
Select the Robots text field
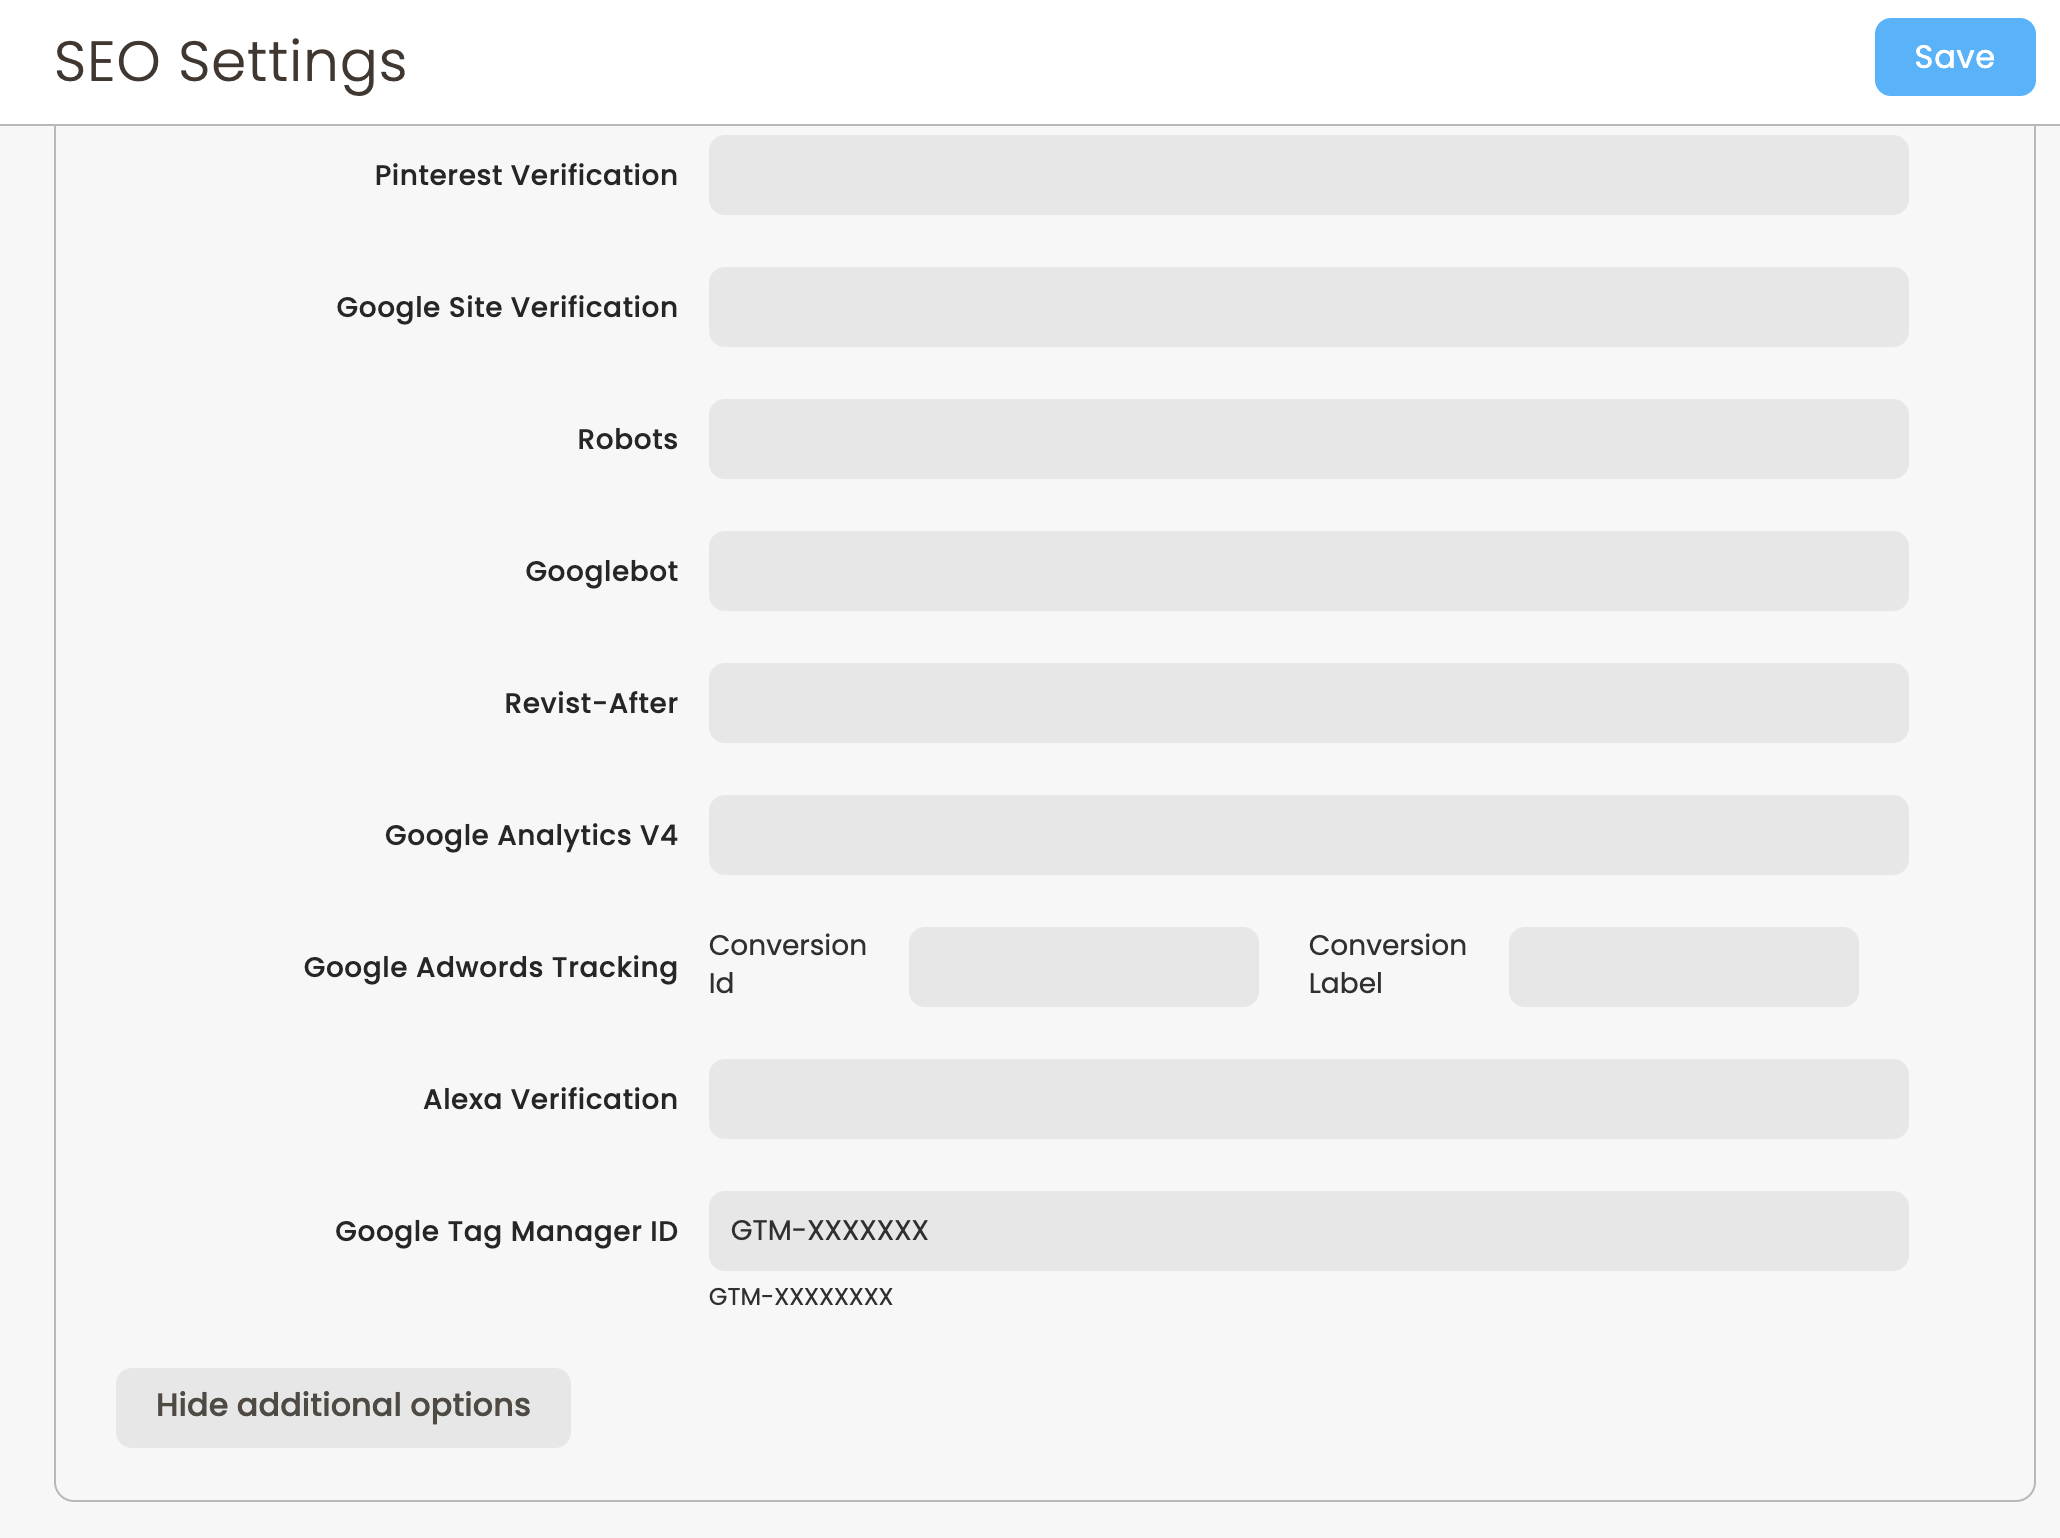[x=1307, y=439]
